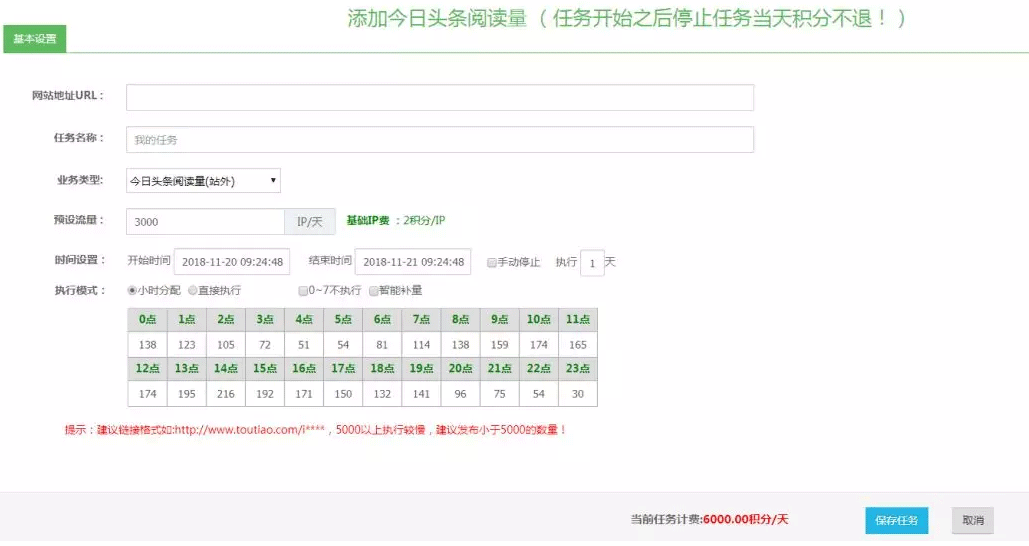Click the 0点 hourly value cell 138

coord(148,344)
